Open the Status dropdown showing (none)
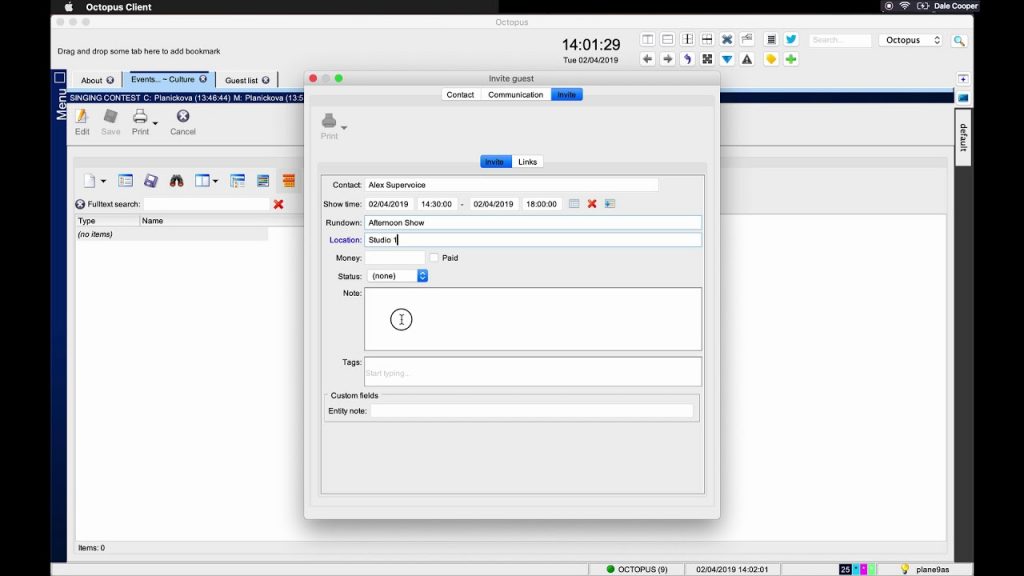1024x576 pixels. coord(398,275)
